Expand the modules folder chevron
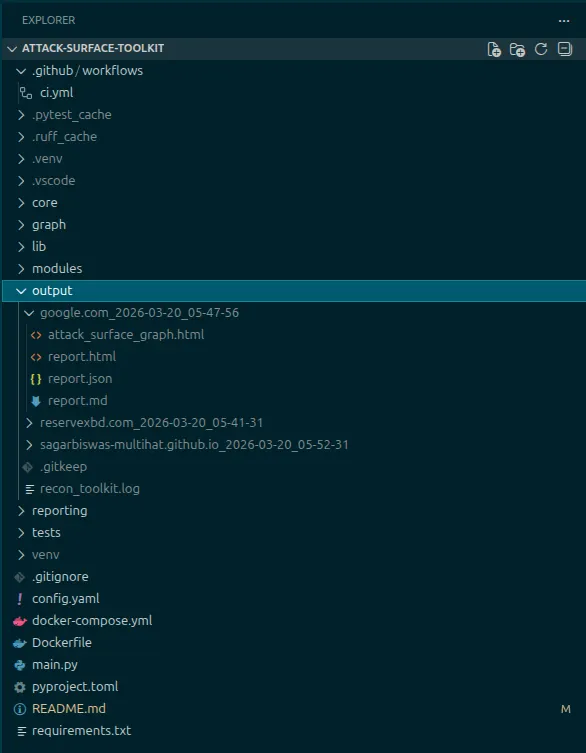 point(21,269)
